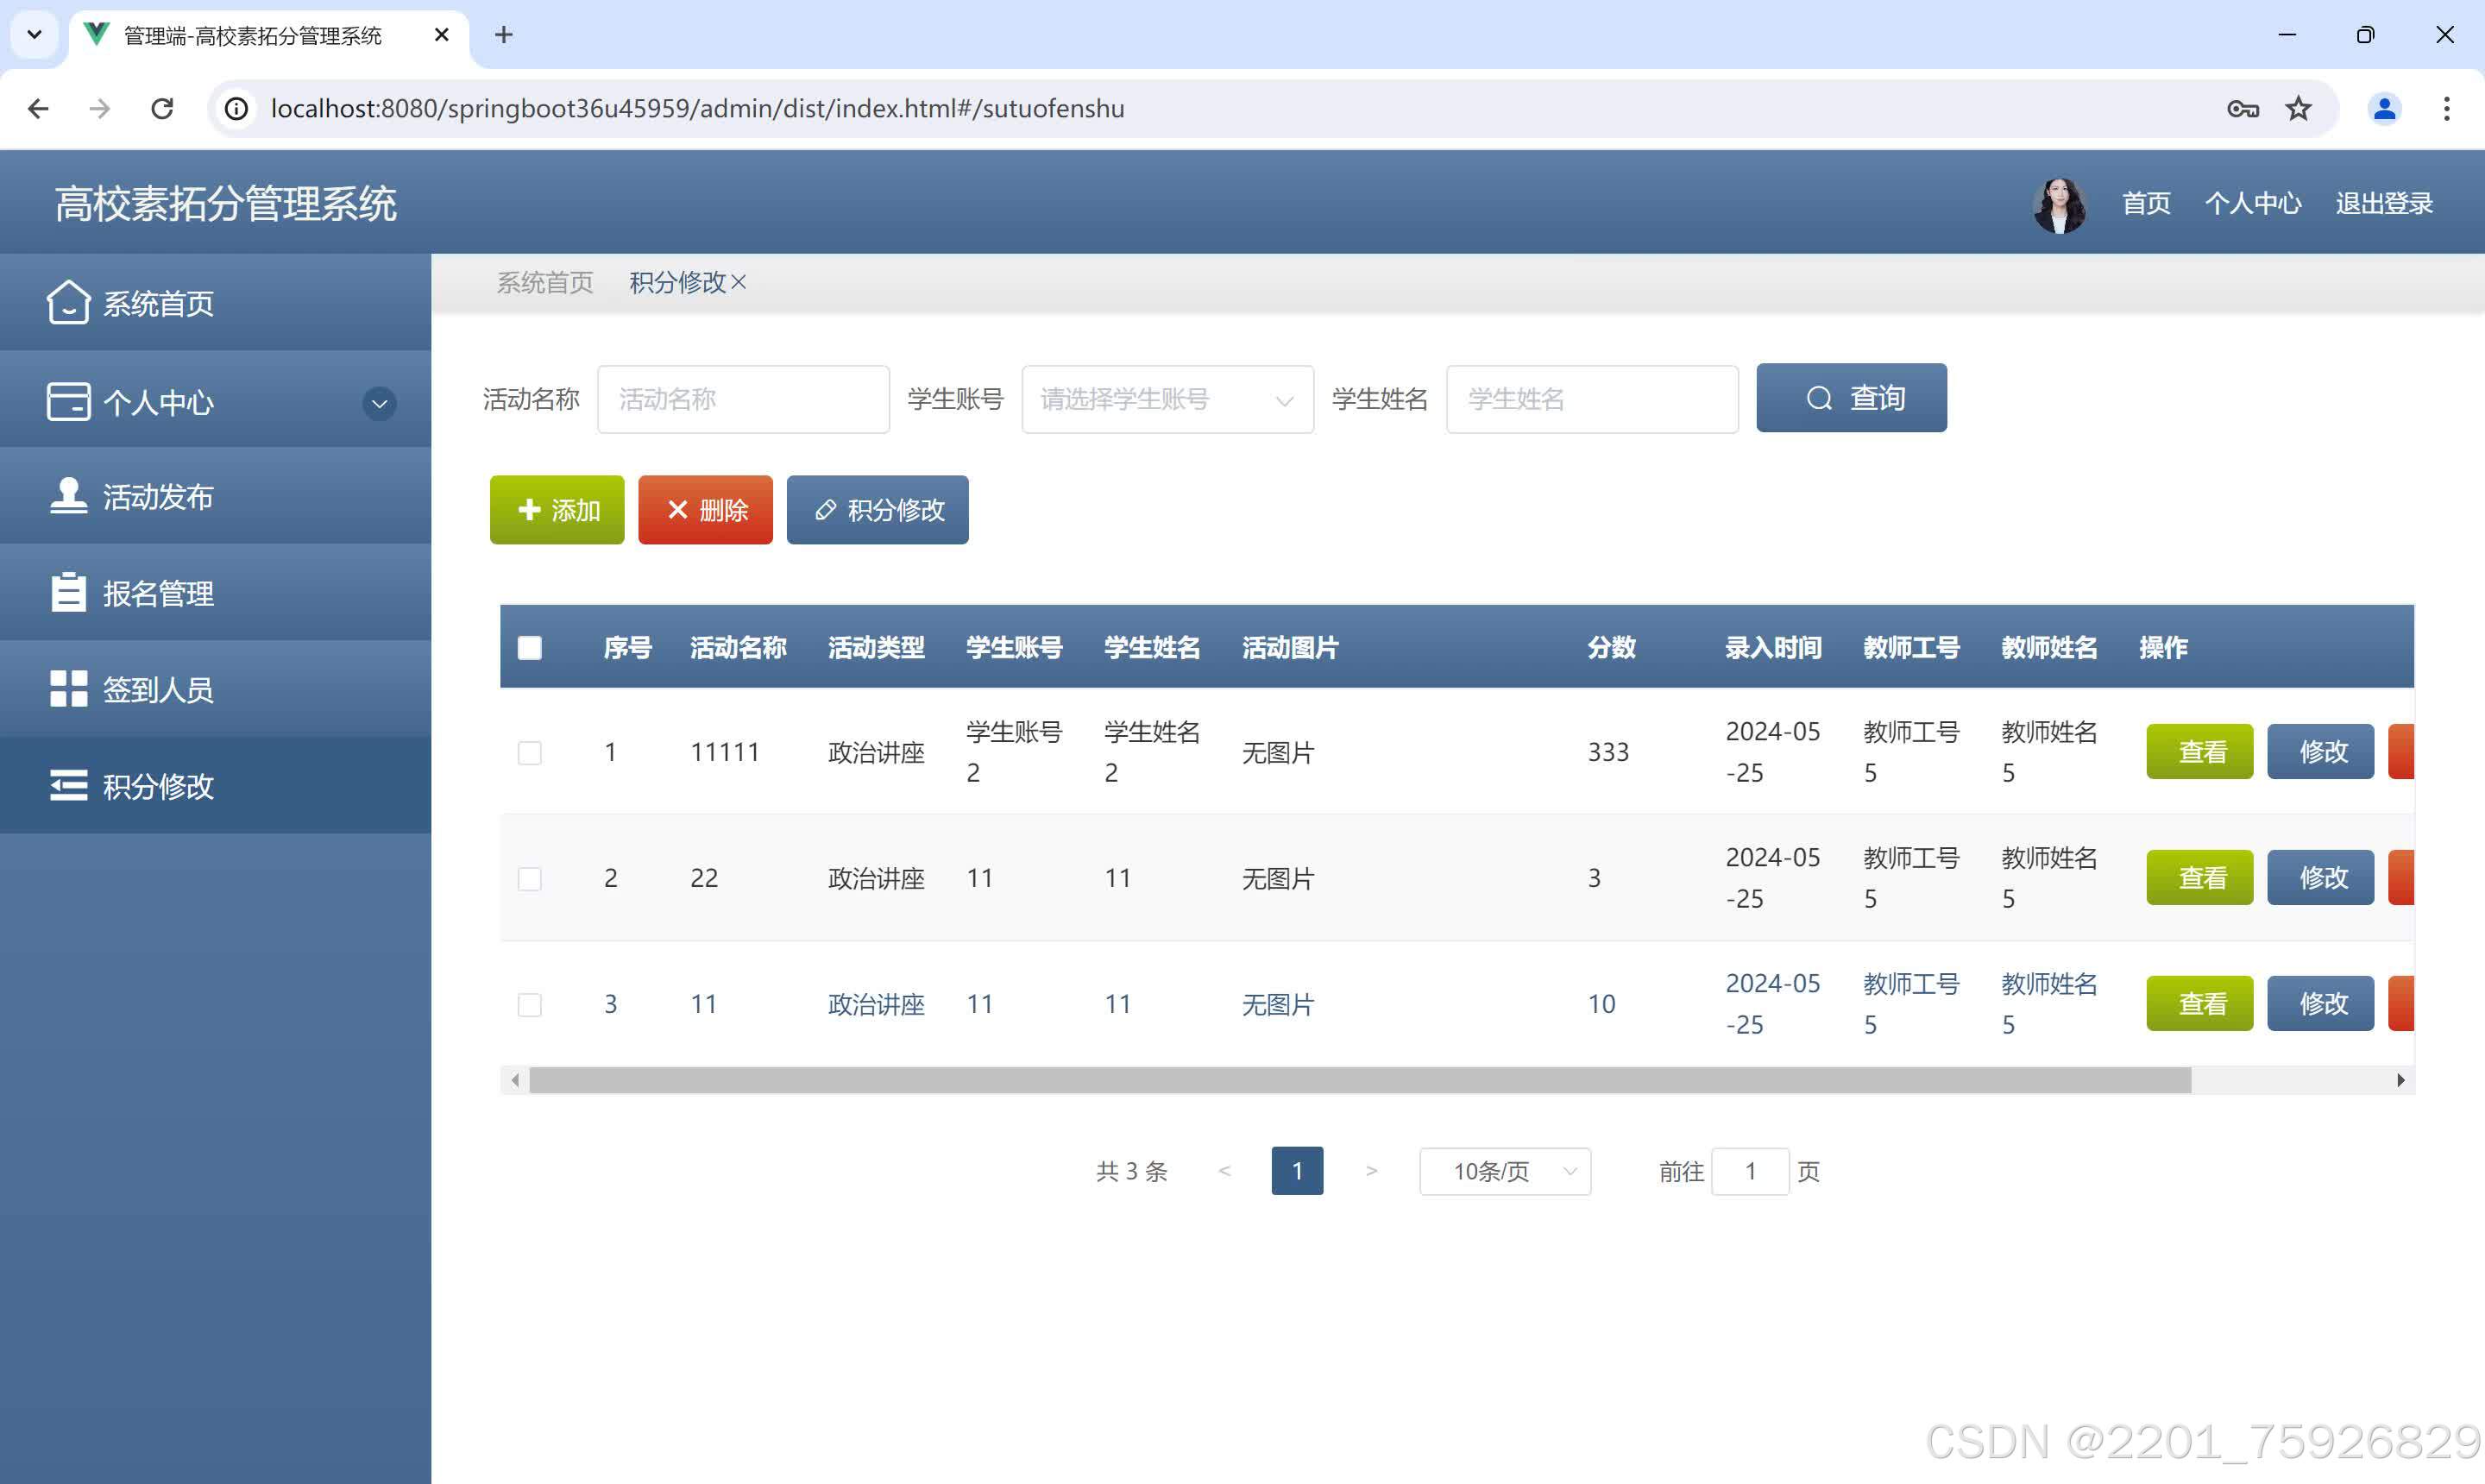The width and height of the screenshot is (2485, 1484).
Task: Click the 活动发布 person icon in sidebar
Action: 68,496
